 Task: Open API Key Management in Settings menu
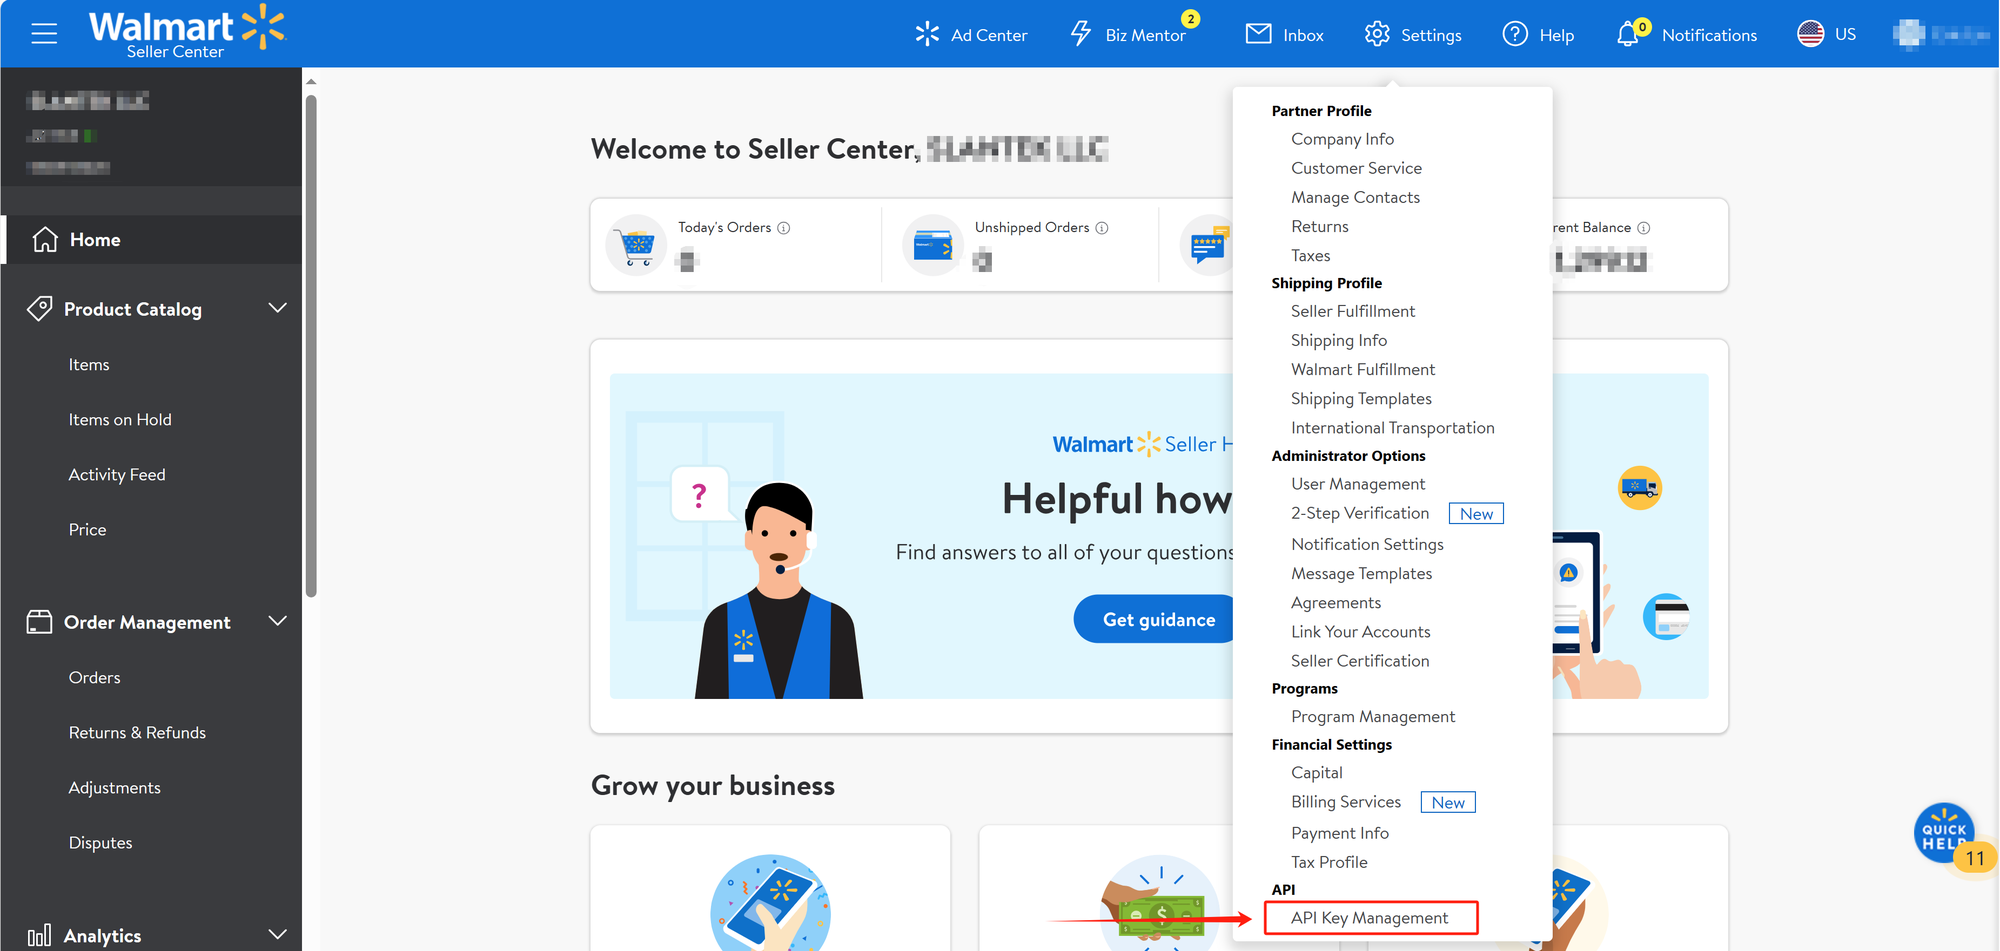tap(1370, 917)
